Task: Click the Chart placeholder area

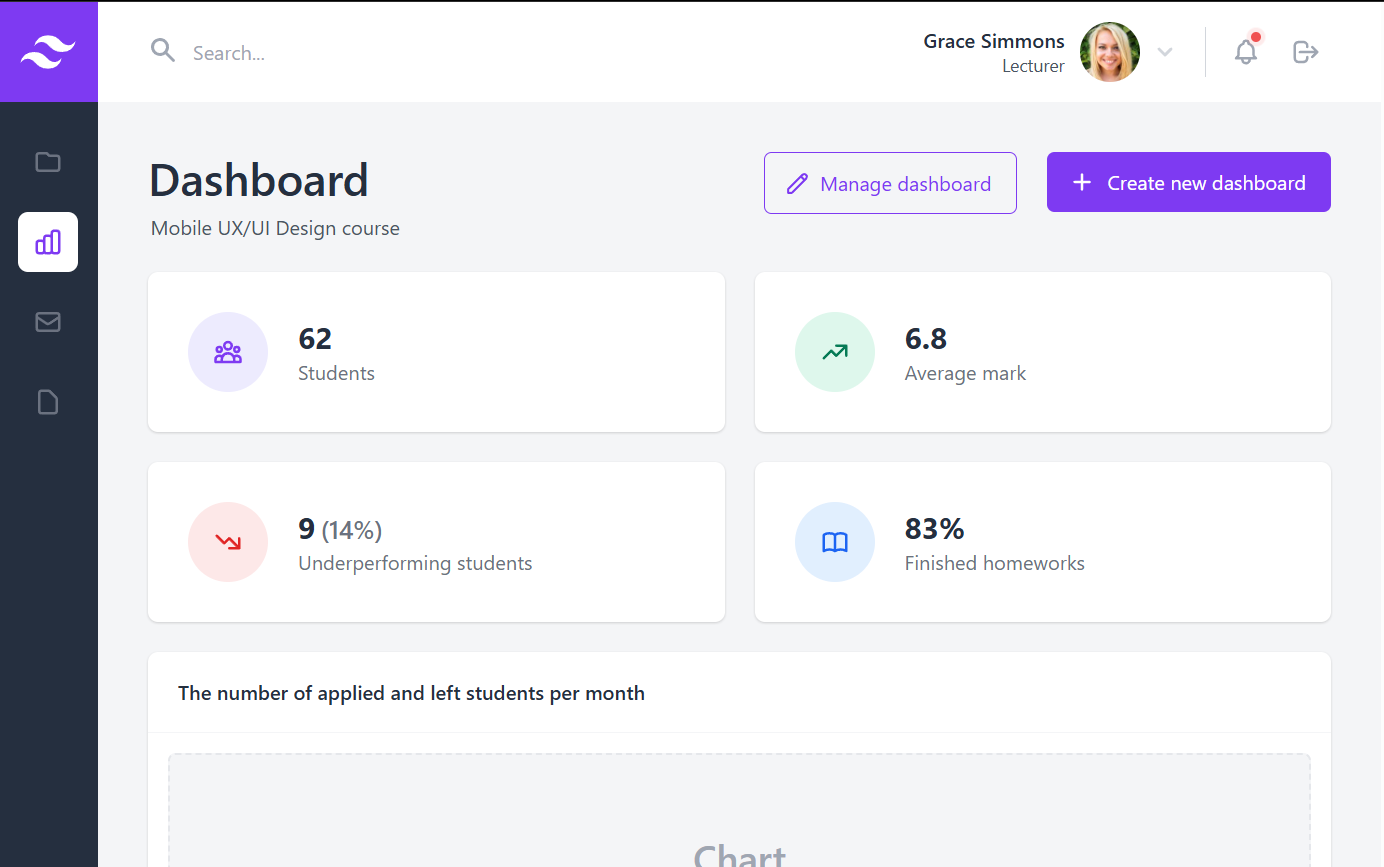Action: point(739,810)
